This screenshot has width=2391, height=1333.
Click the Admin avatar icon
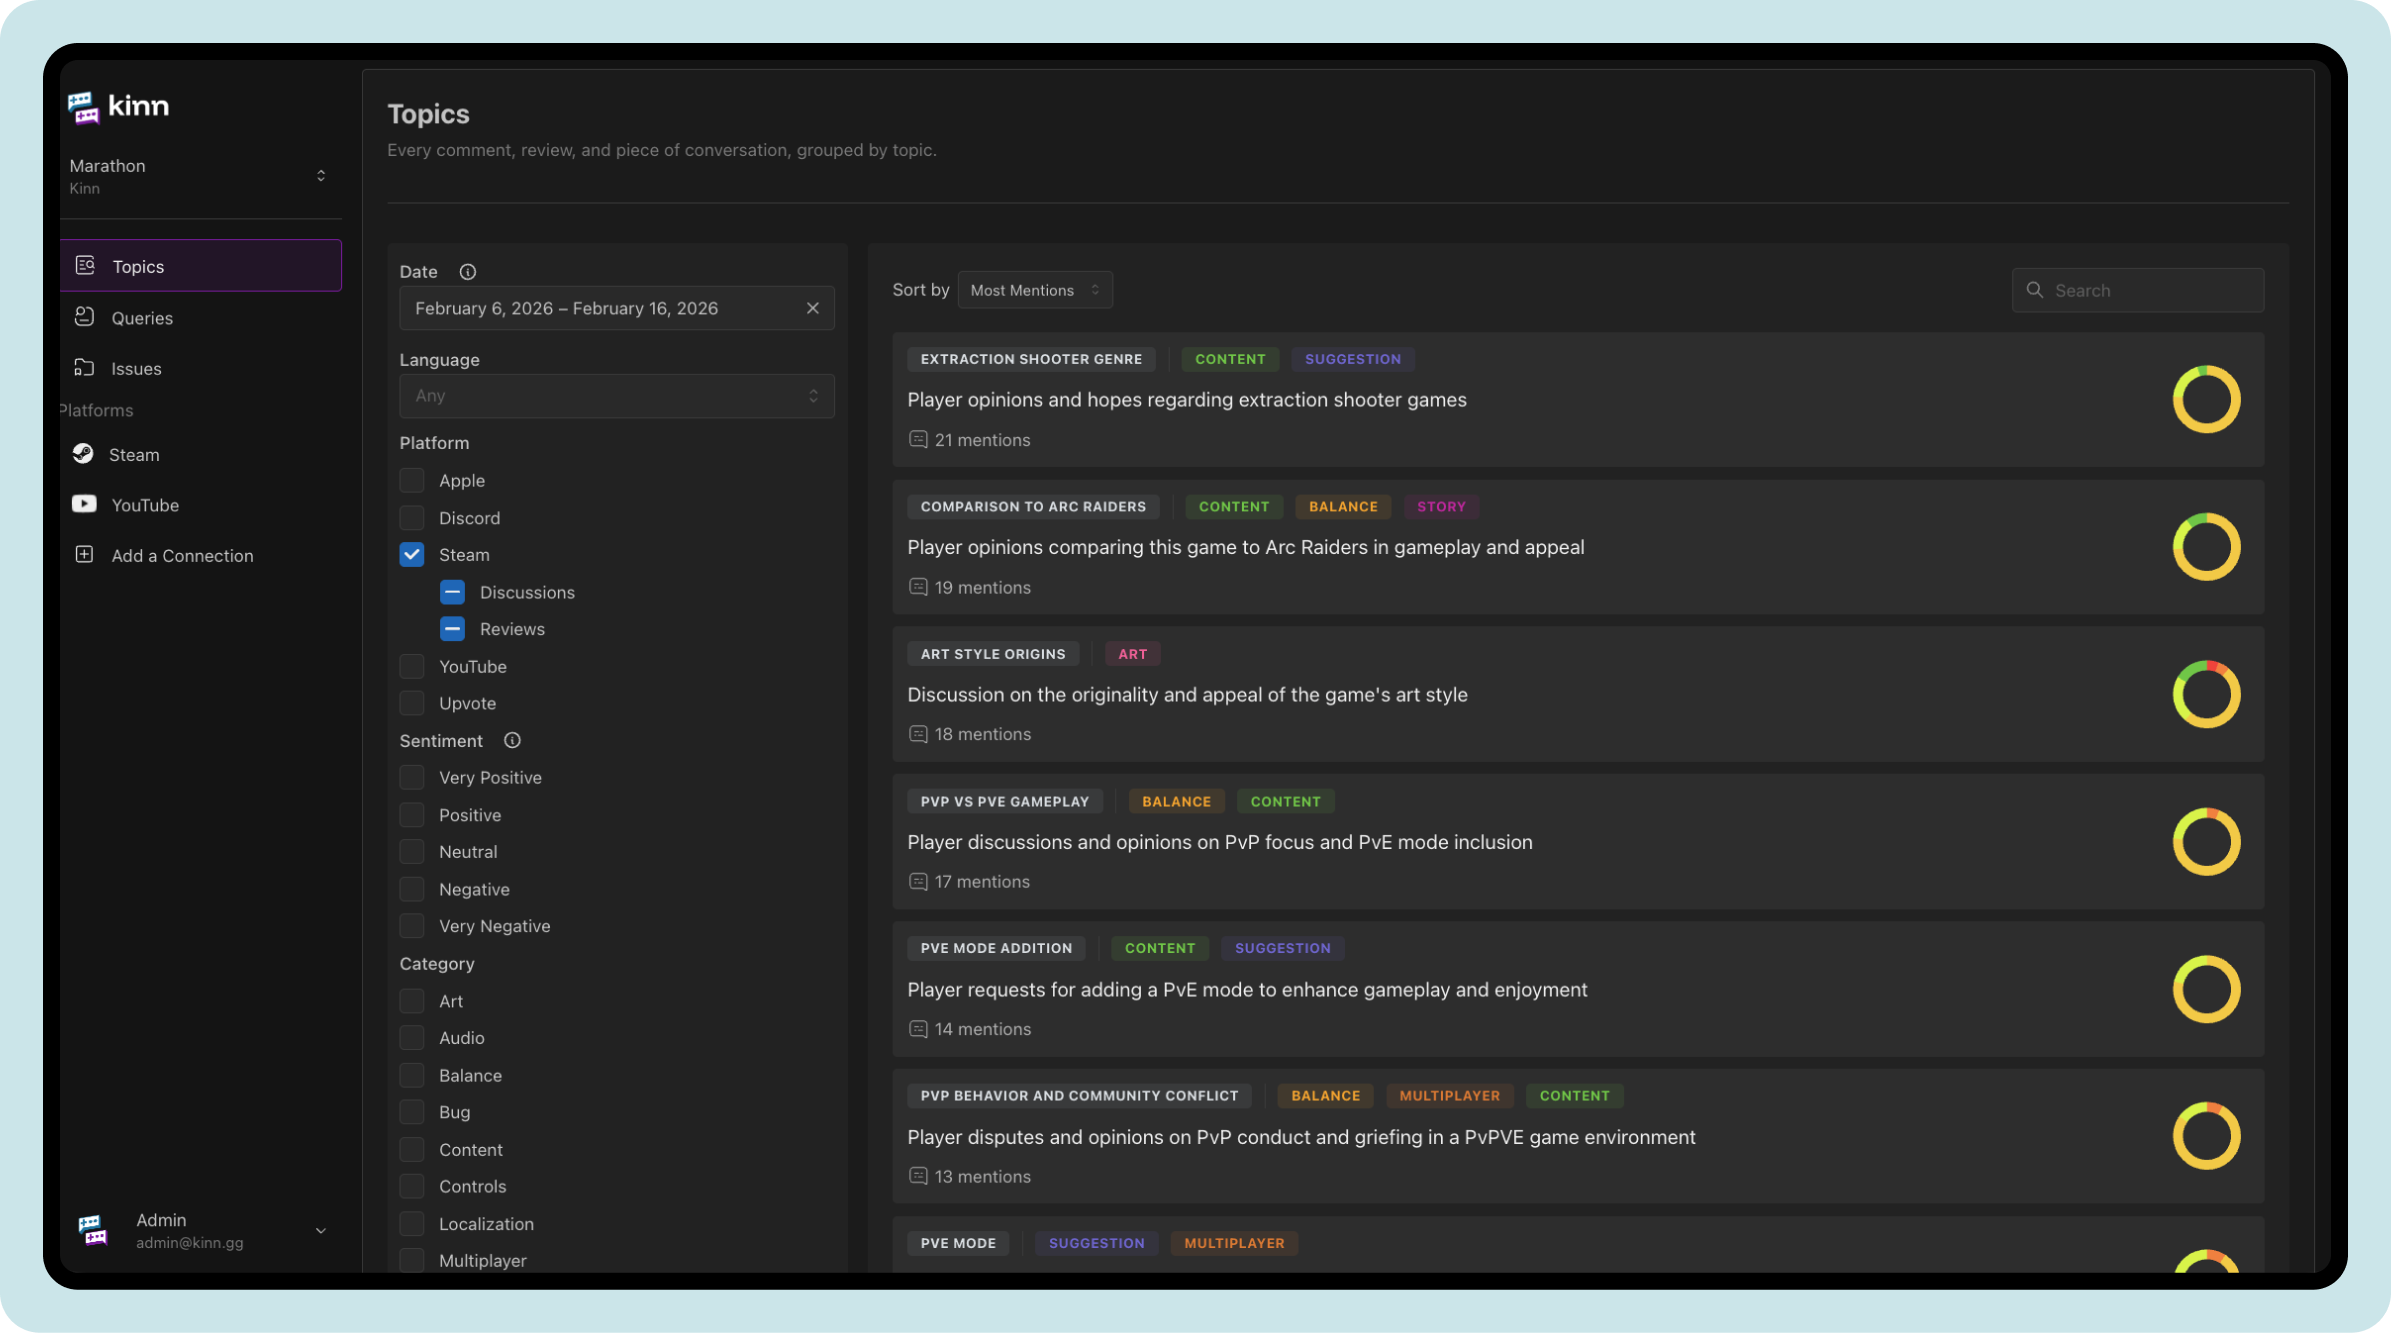[x=93, y=1230]
